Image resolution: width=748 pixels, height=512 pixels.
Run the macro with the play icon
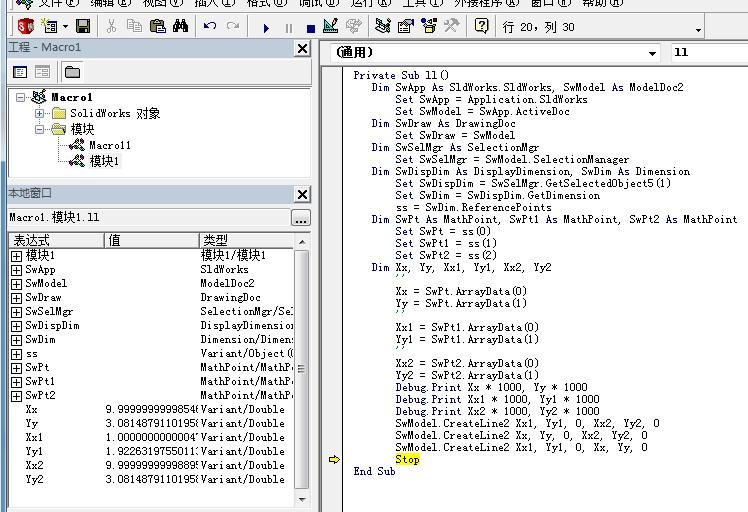[x=266, y=29]
